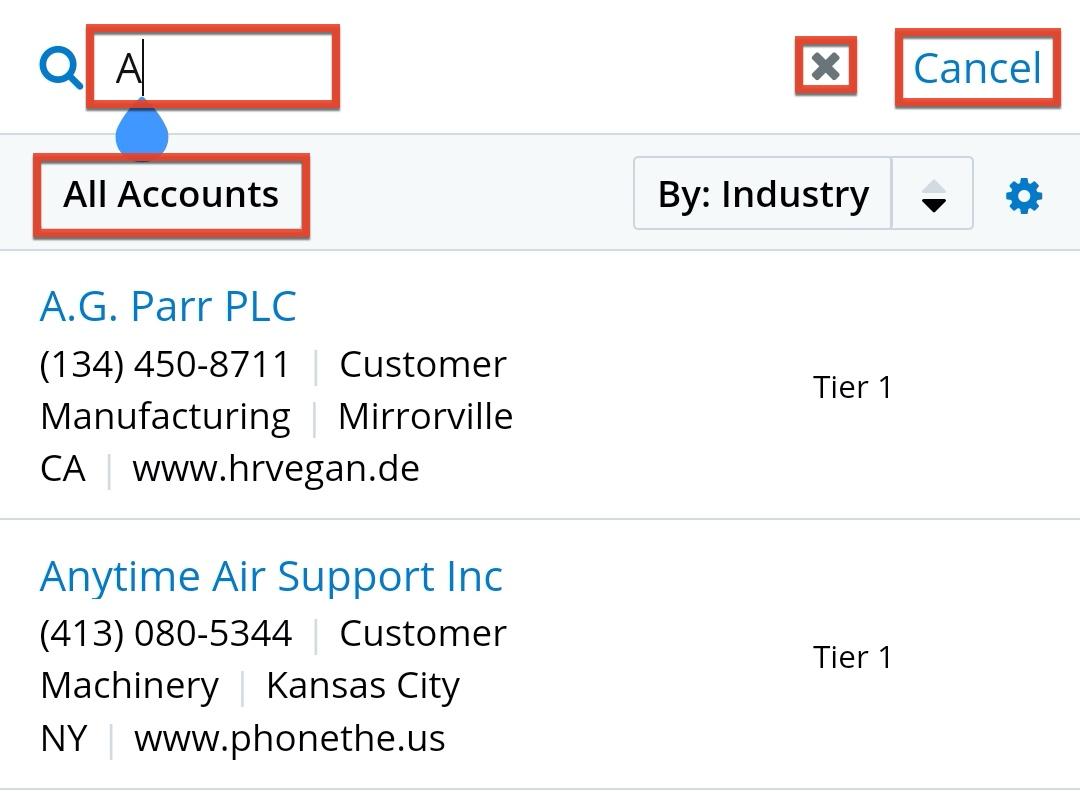Clear the search text with the X icon

click(x=826, y=67)
